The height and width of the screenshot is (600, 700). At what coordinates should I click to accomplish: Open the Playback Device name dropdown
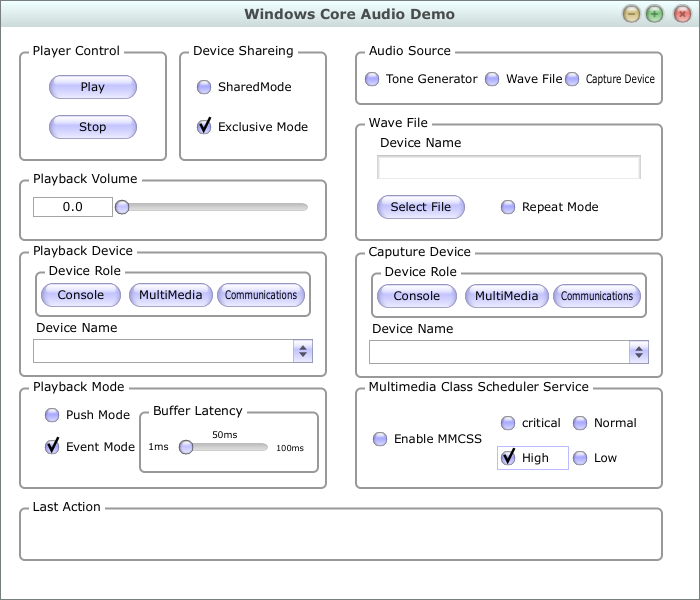[x=302, y=351]
